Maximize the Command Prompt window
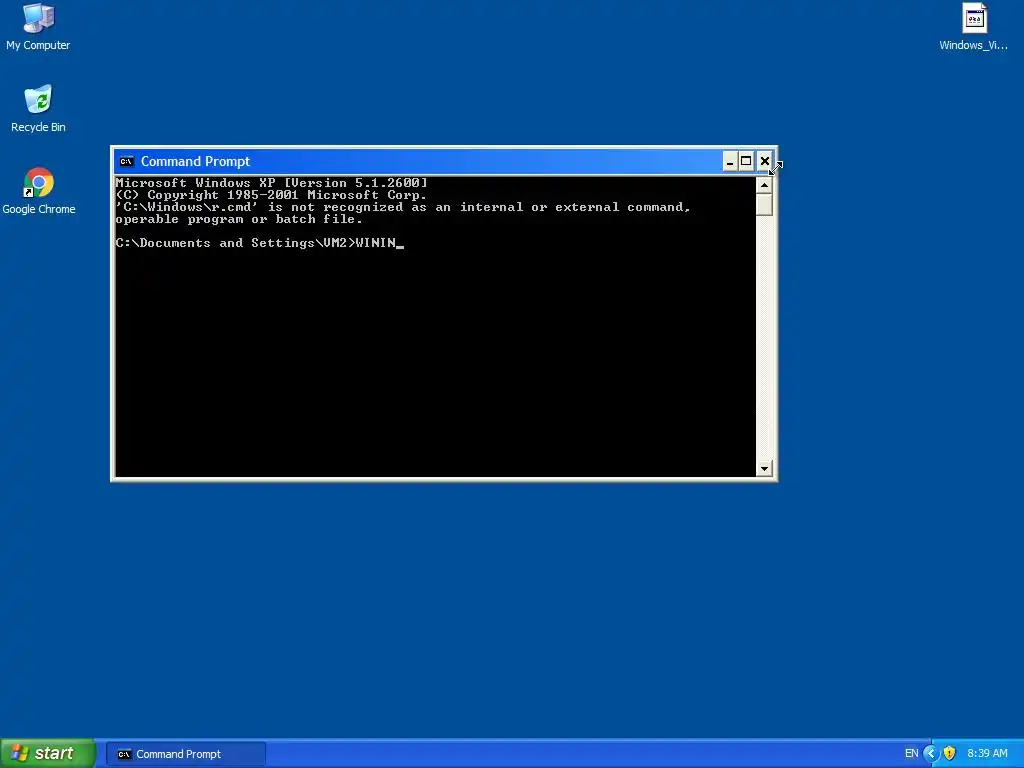 pos(746,161)
